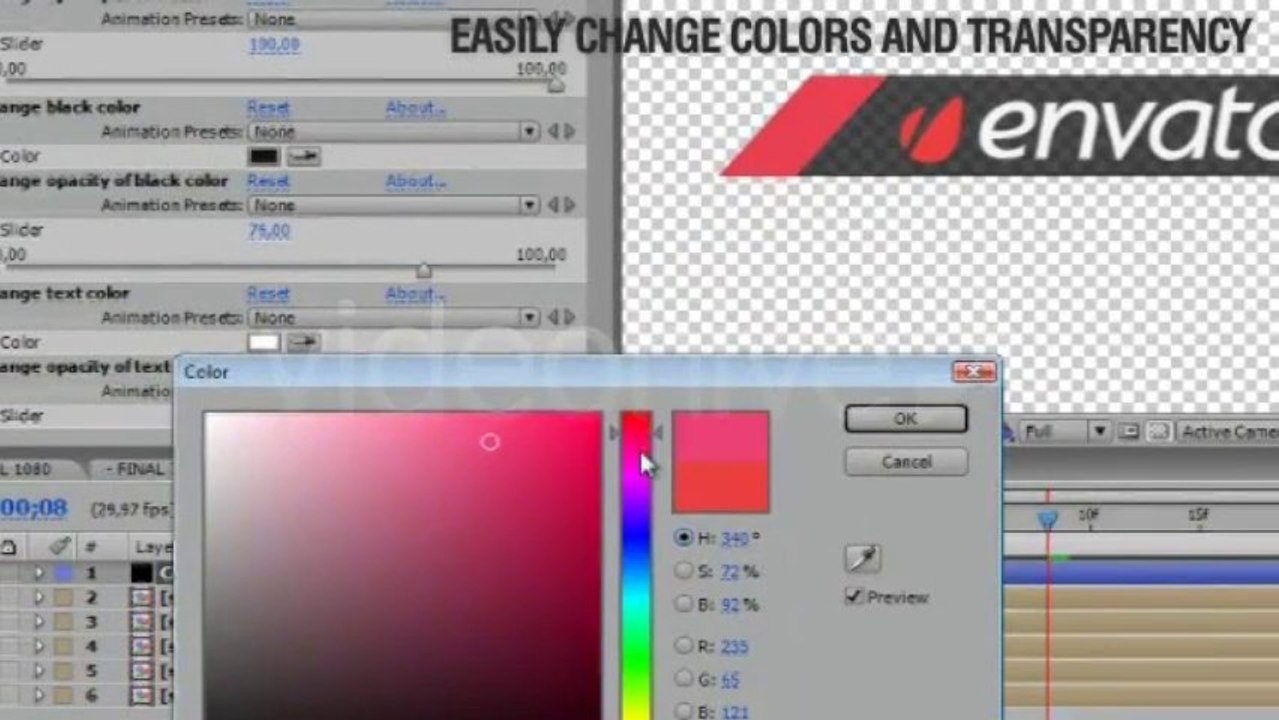The height and width of the screenshot is (720, 1279).
Task: Click layer 2 composition source icon
Action: (x=142, y=597)
